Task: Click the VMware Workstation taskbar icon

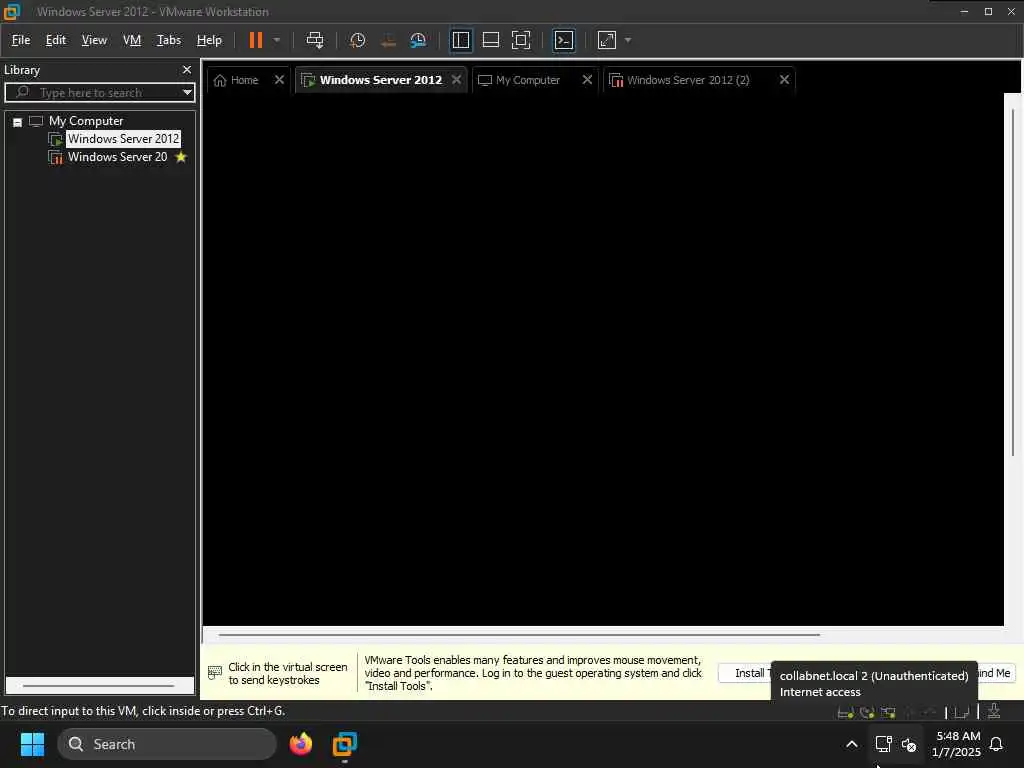Action: click(344, 744)
